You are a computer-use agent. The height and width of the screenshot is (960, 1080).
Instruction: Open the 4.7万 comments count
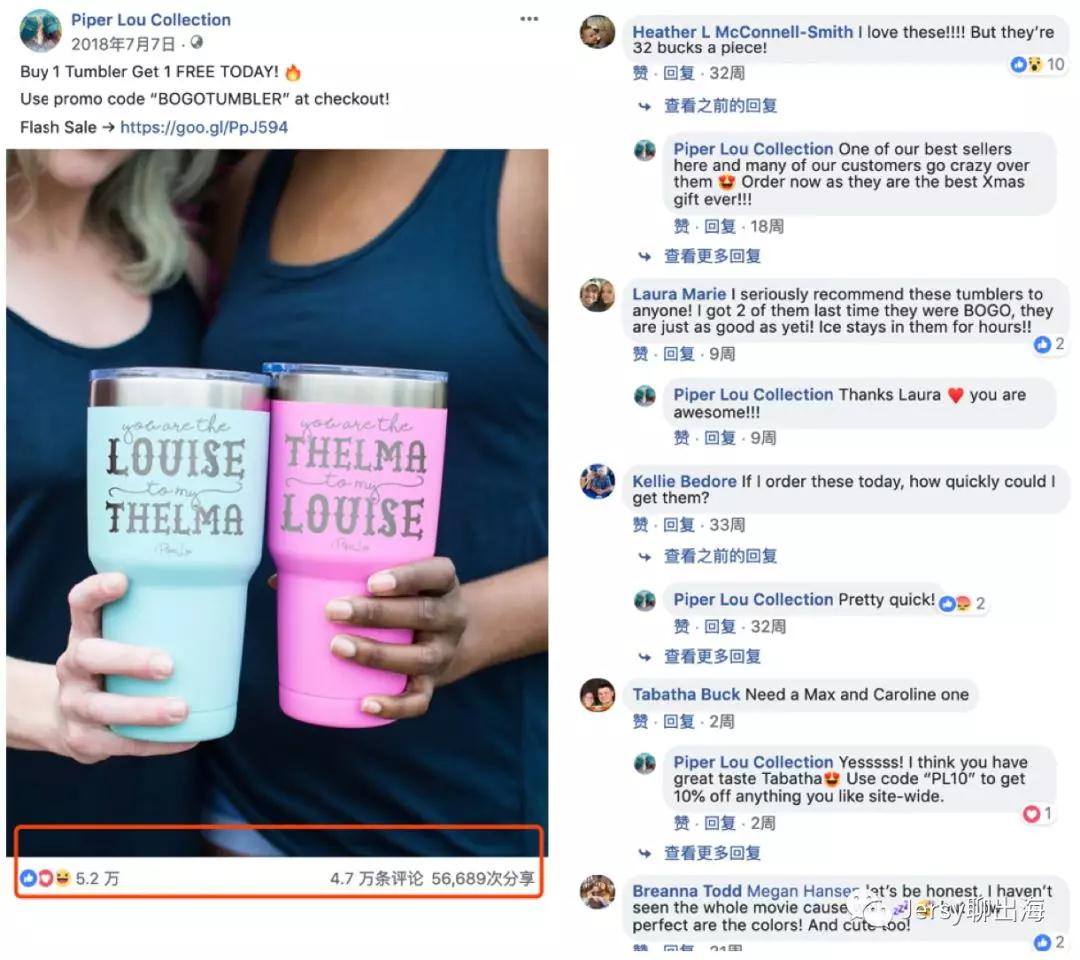coord(376,879)
